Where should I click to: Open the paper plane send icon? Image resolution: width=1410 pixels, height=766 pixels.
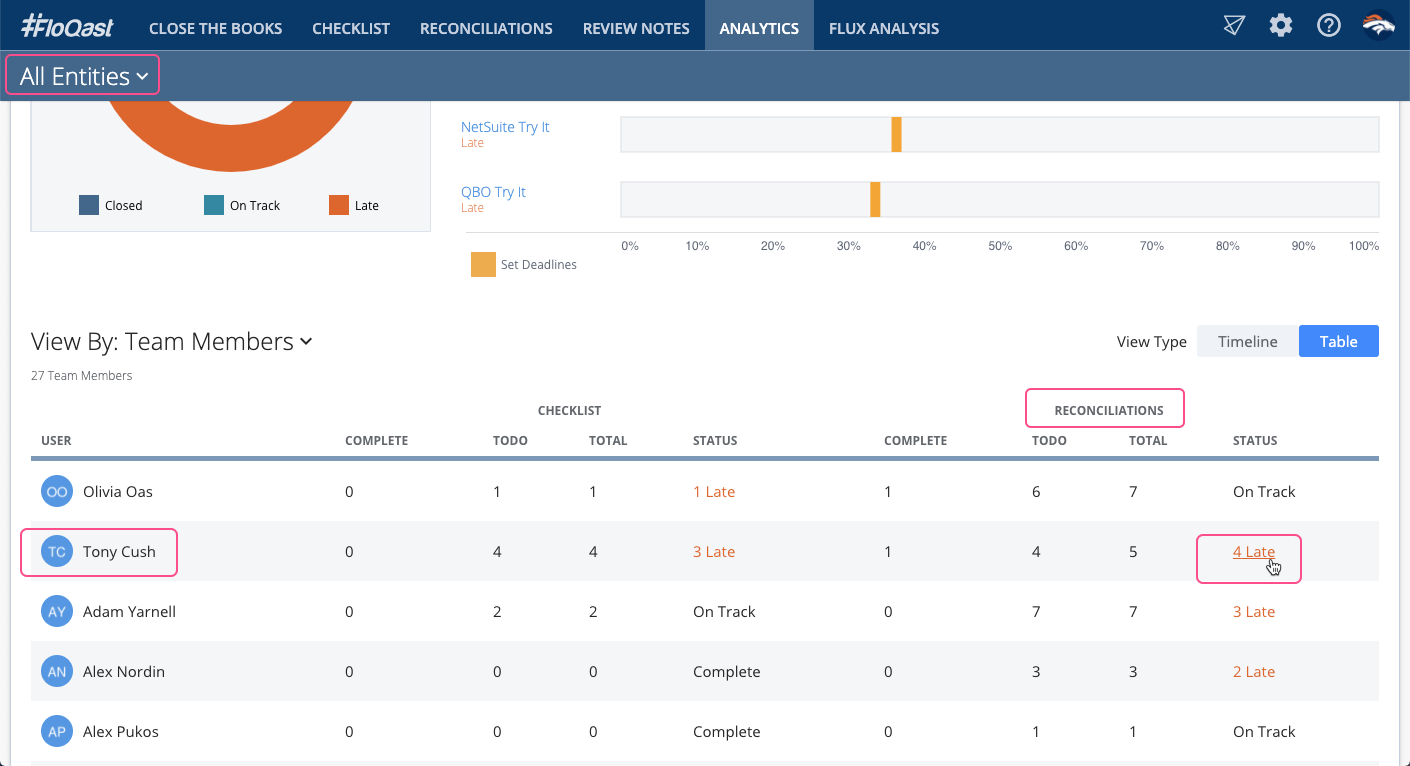click(1234, 26)
